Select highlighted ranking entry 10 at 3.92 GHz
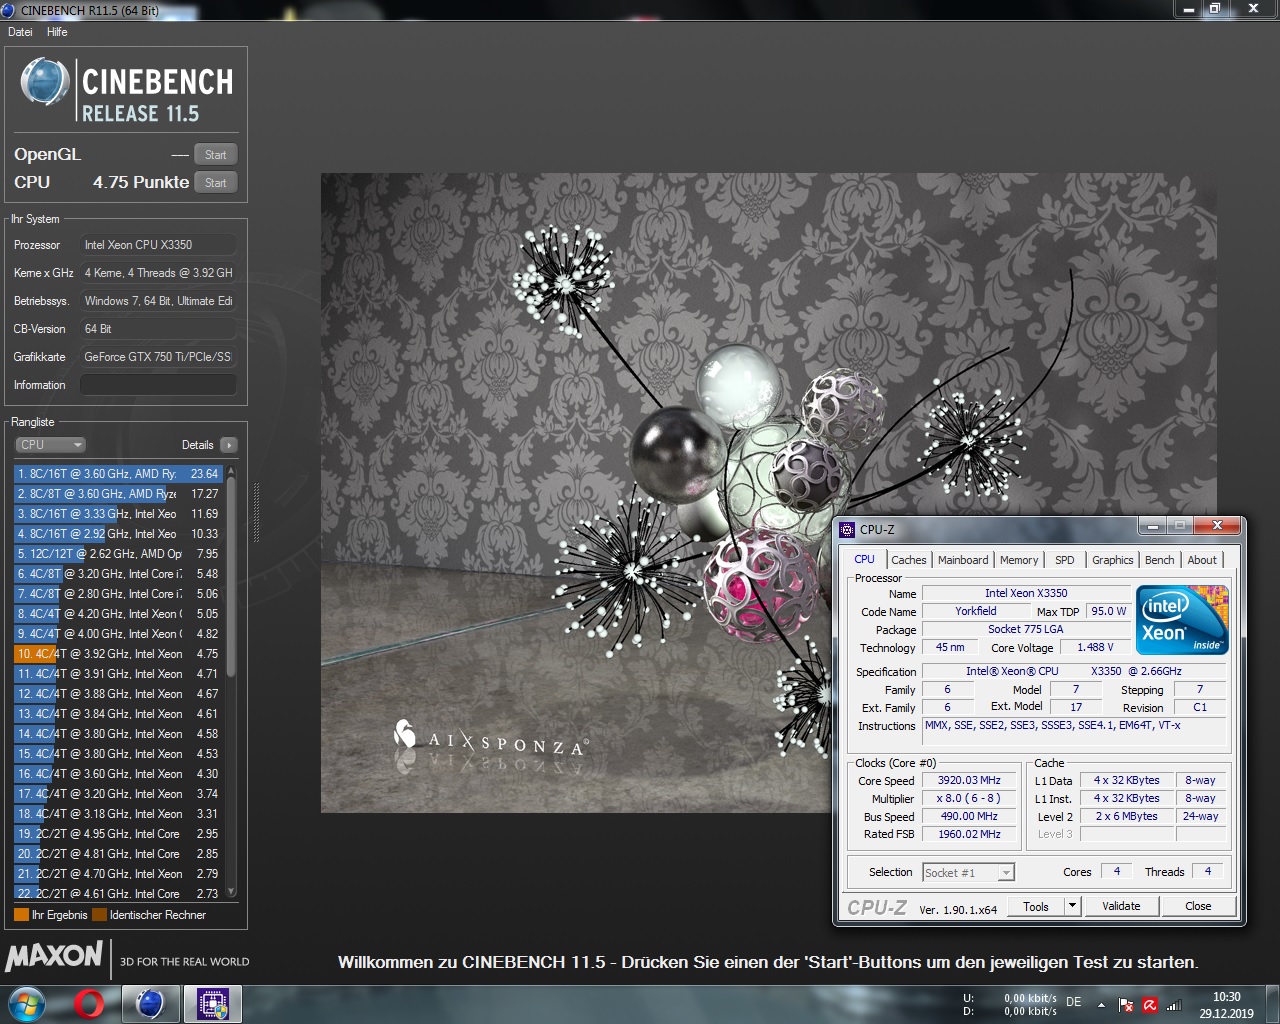 tap(119, 654)
